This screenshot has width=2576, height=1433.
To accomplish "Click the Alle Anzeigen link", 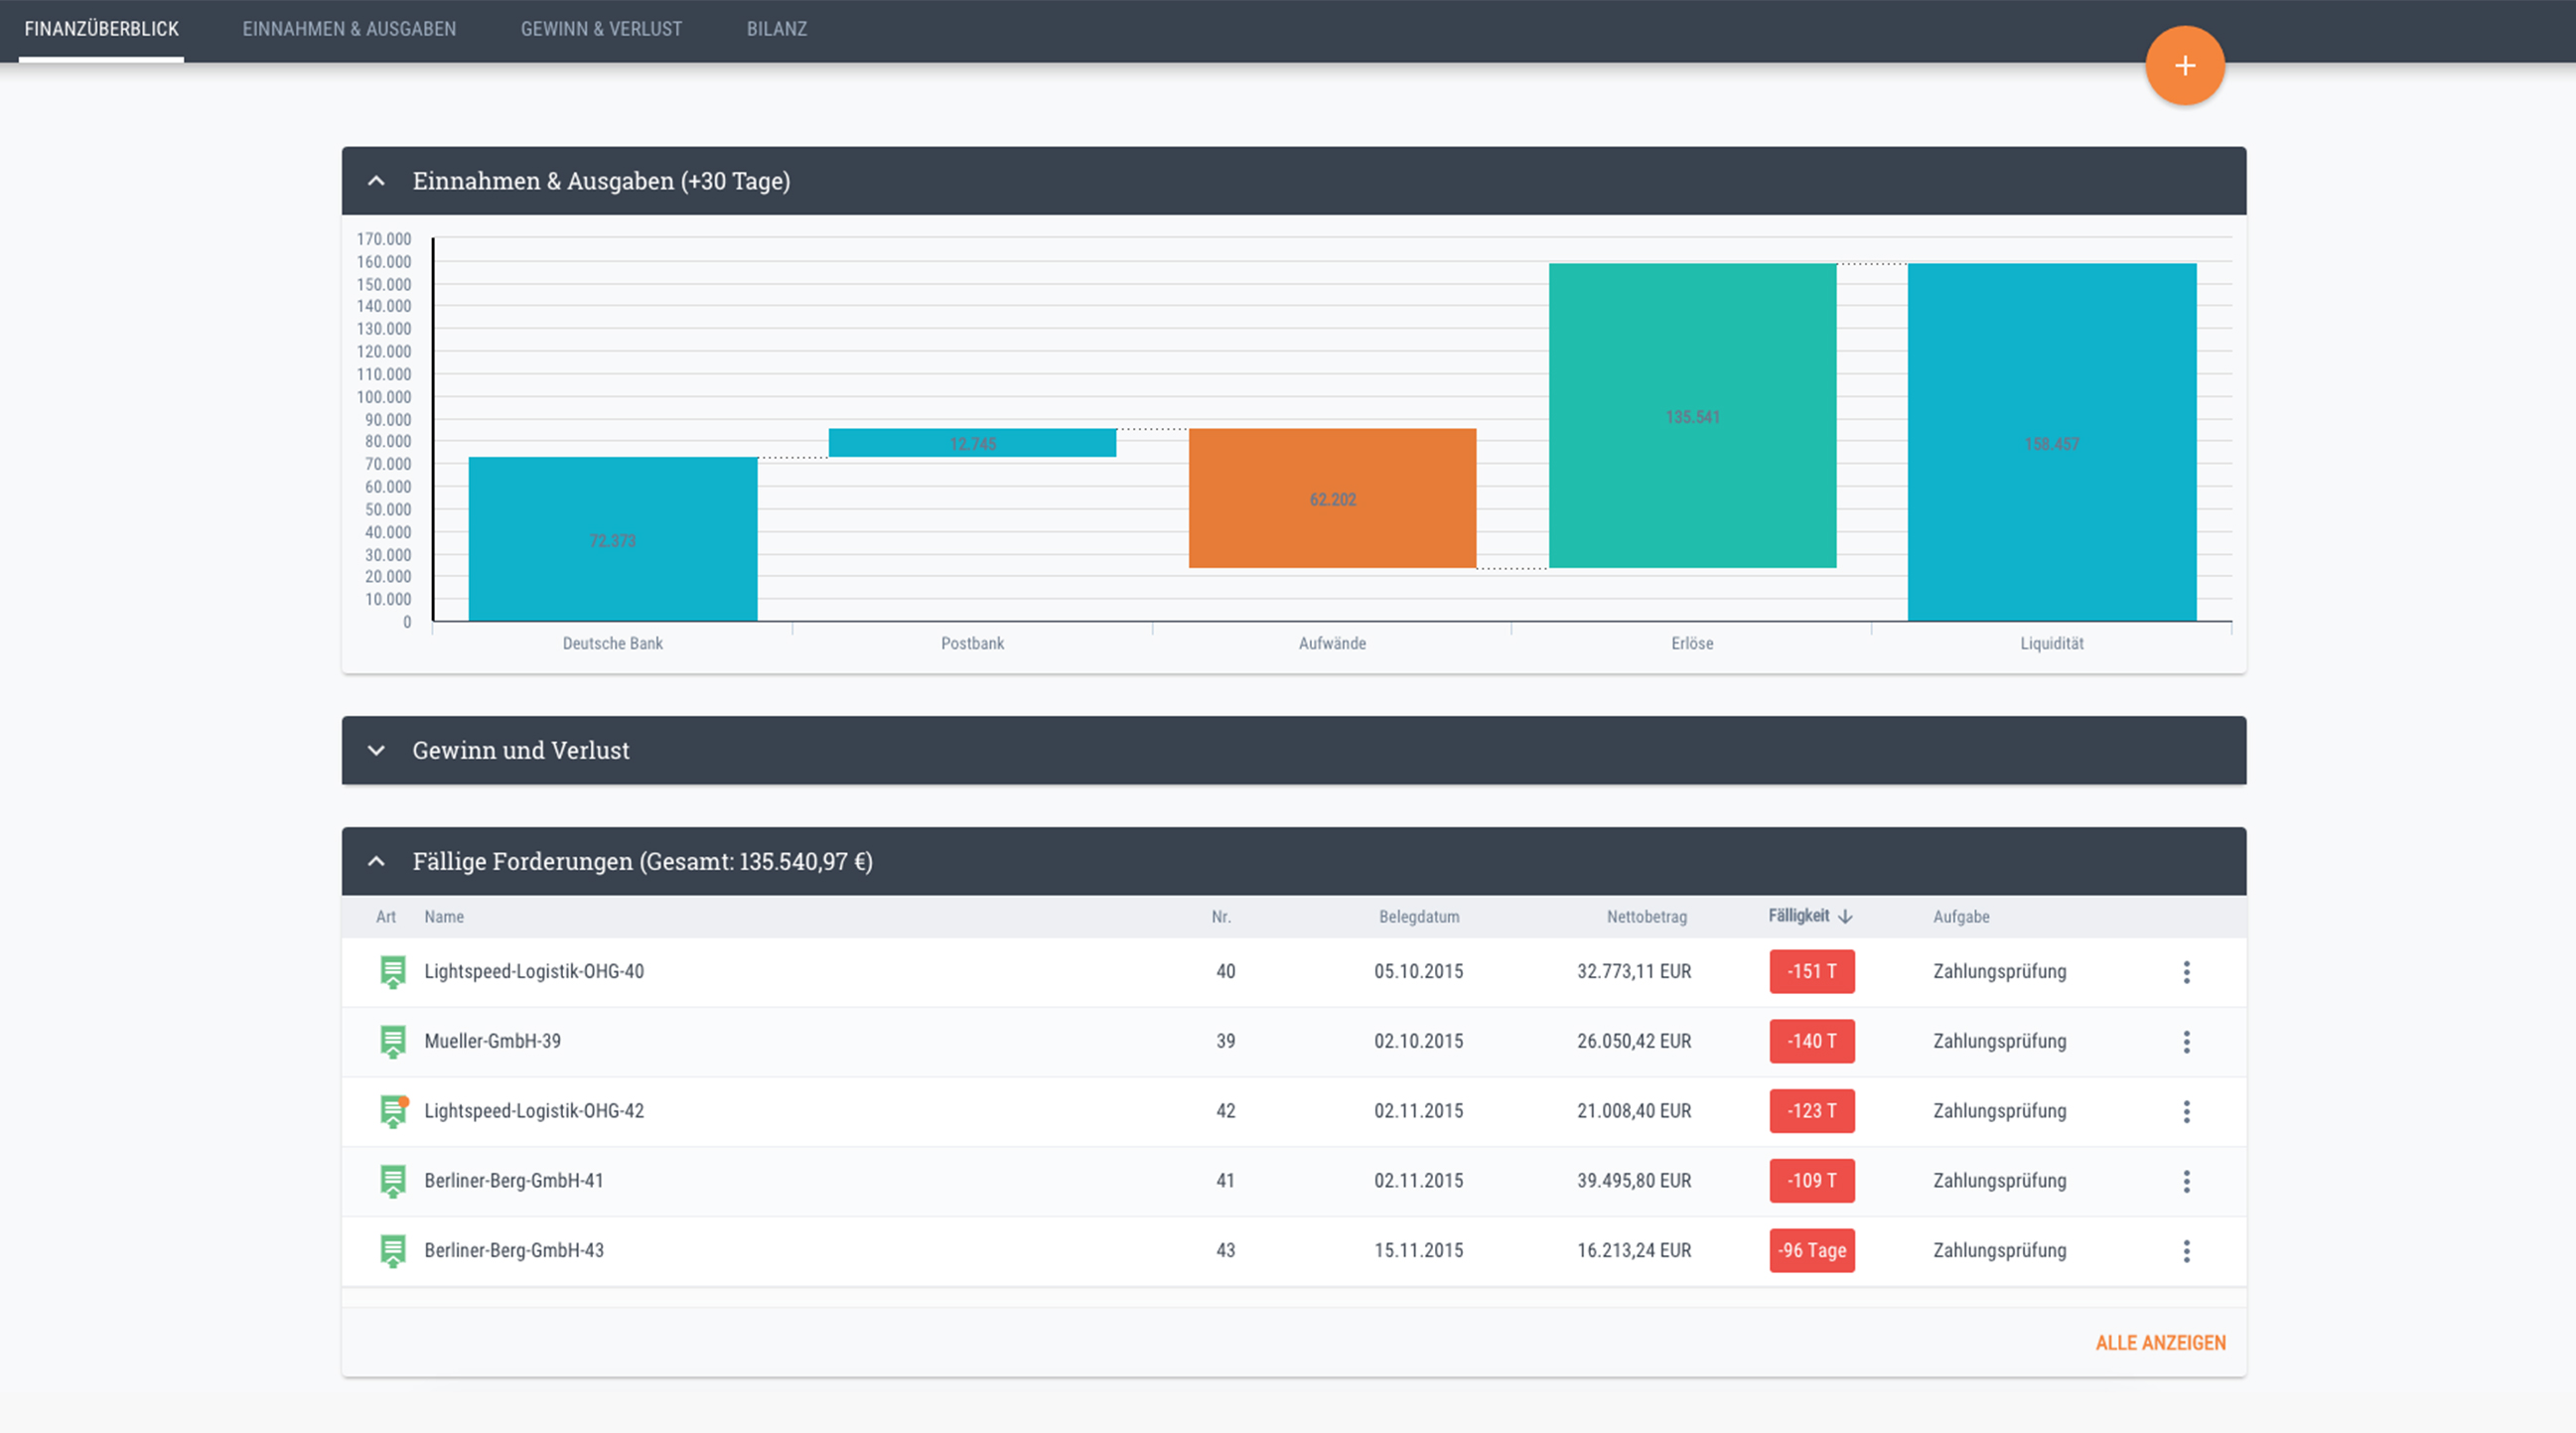I will tap(2160, 1343).
